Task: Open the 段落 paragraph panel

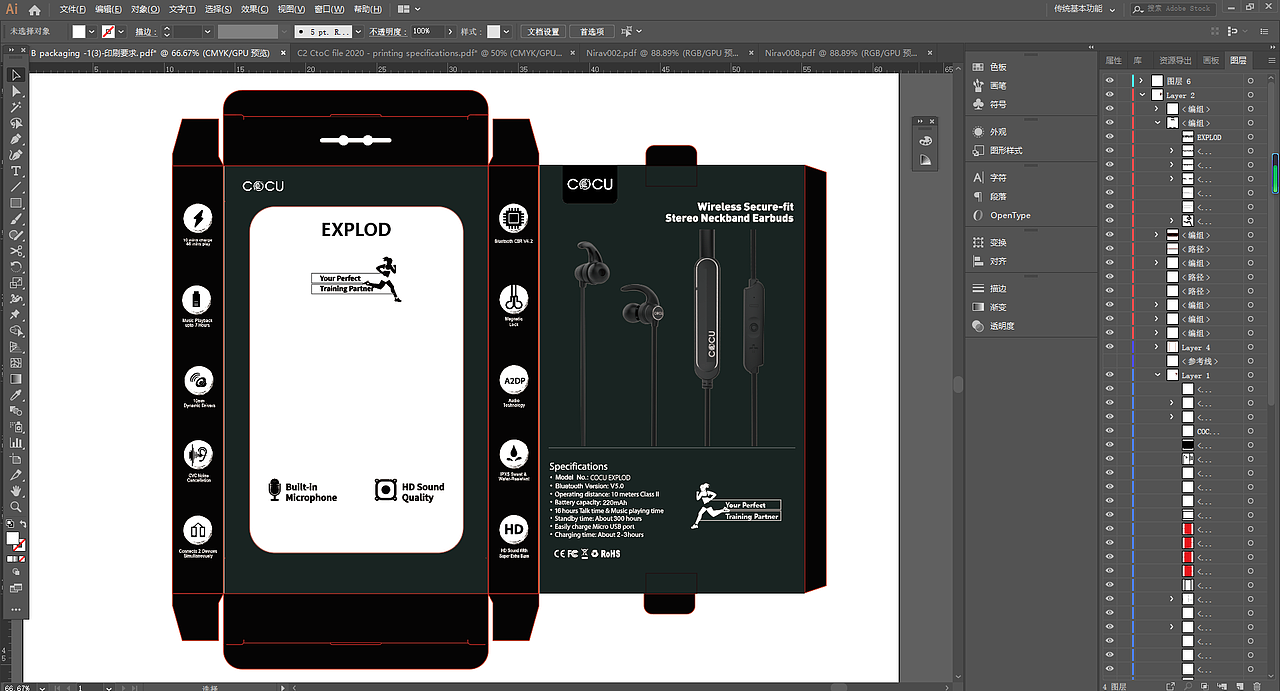Action: click(x=992, y=197)
